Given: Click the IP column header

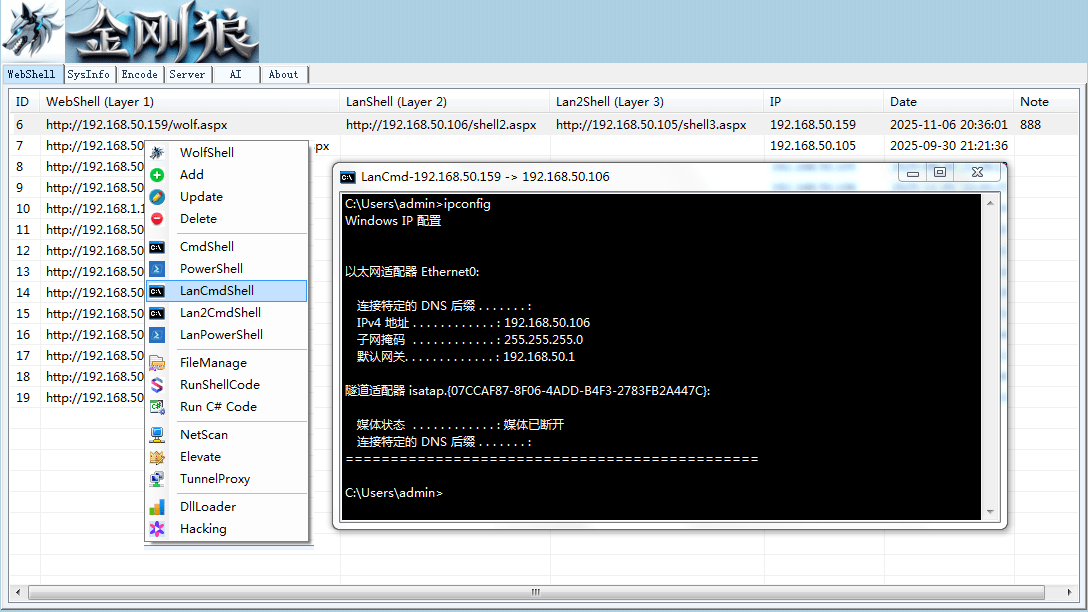Looking at the screenshot, I should click(x=824, y=102).
